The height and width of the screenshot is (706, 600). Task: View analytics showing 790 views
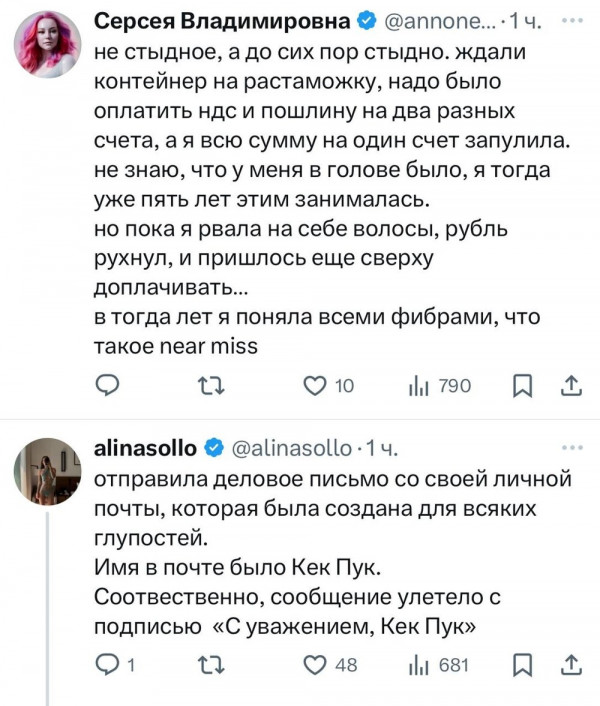click(422, 386)
